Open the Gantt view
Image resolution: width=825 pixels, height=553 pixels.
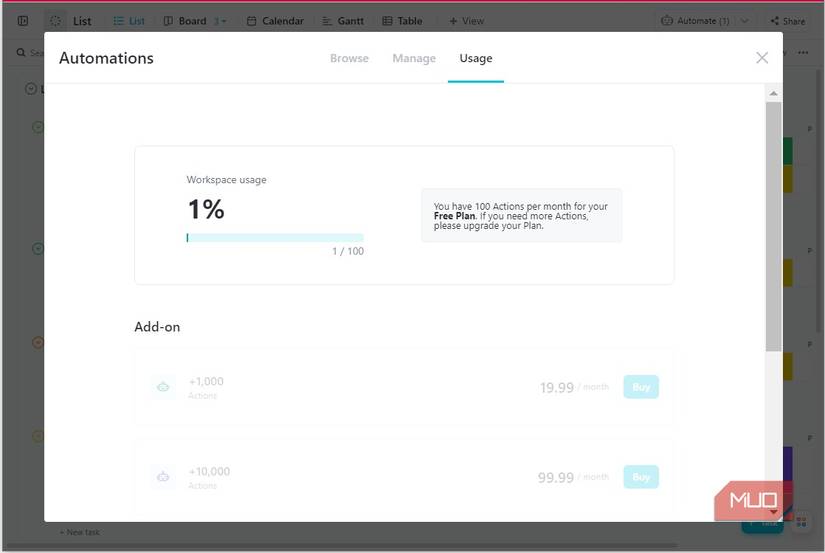[343, 21]
